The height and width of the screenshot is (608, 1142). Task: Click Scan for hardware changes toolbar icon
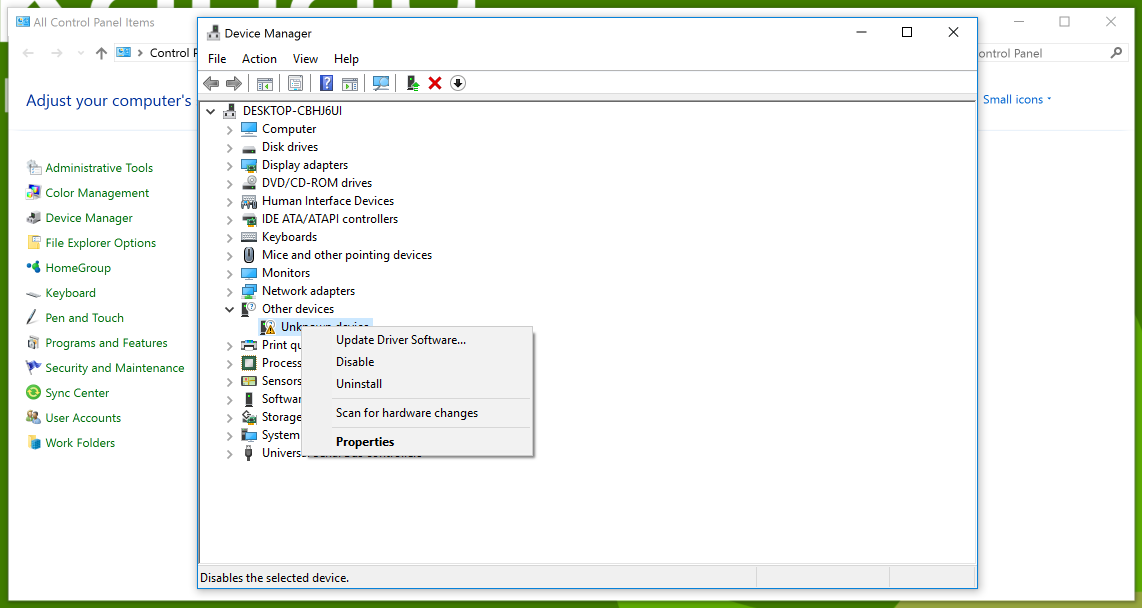click(x=381, y=84)
